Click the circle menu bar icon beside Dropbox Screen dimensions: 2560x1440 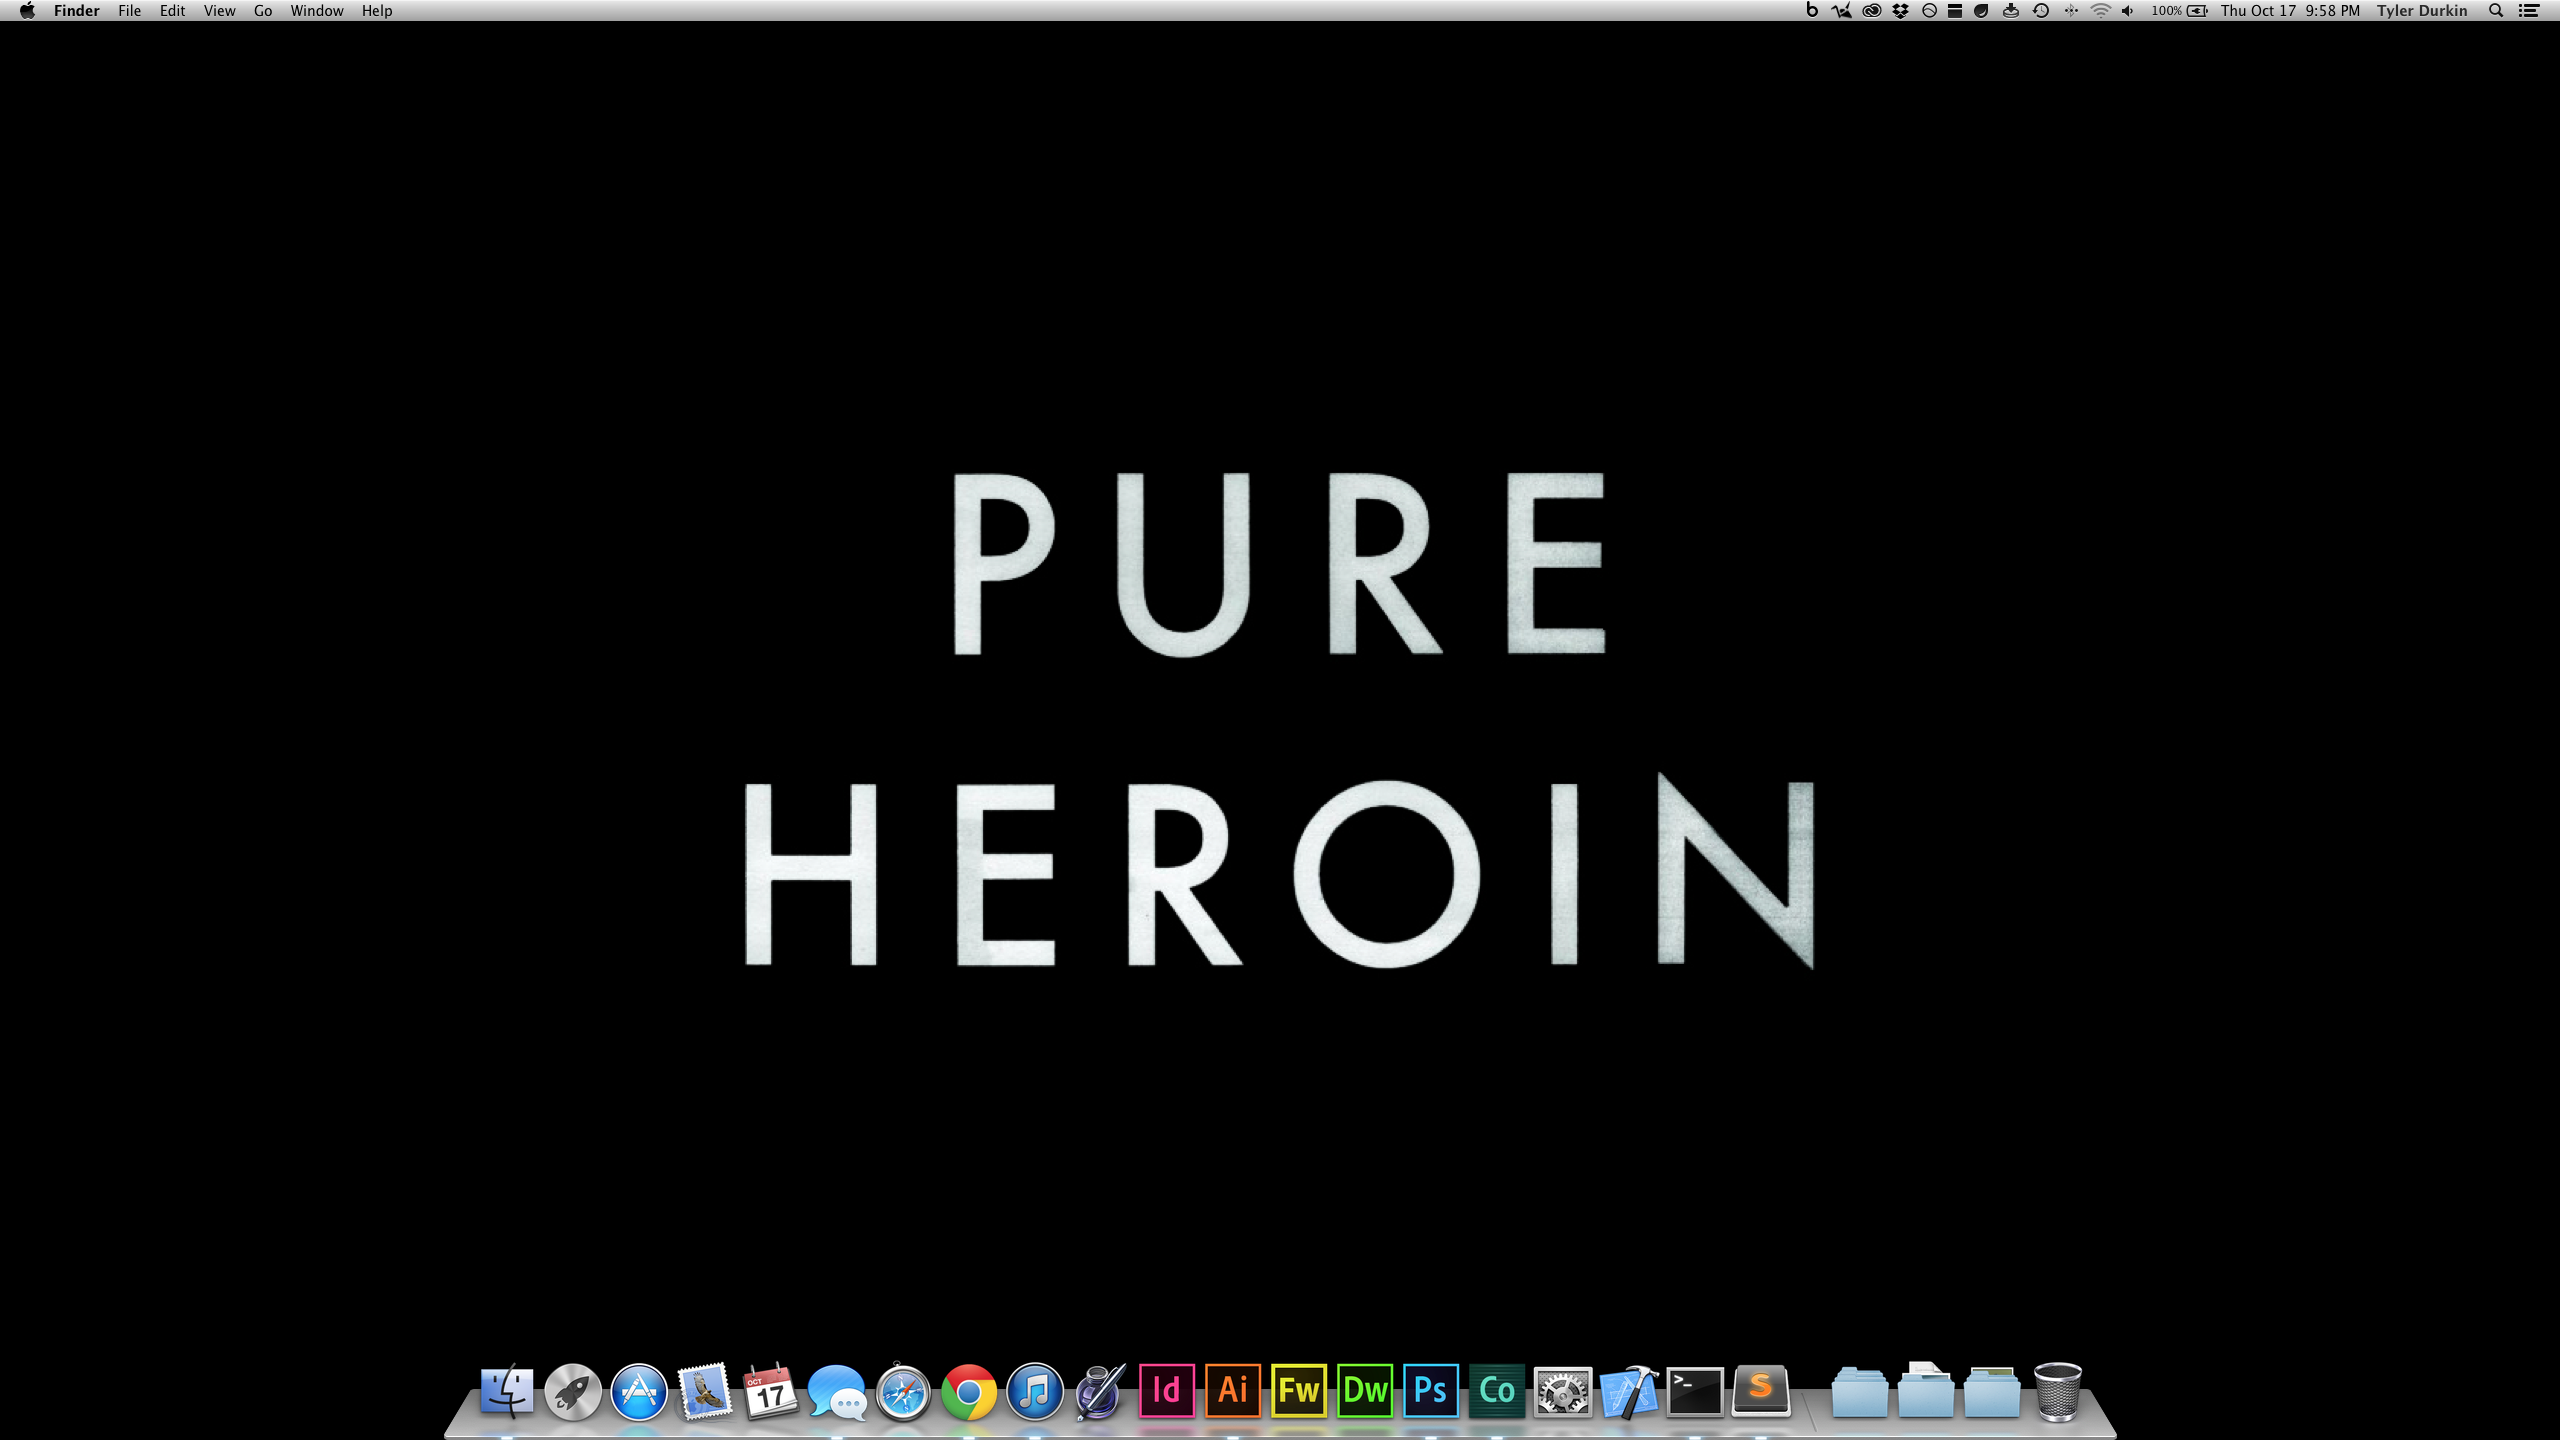tap(1929, 11)
